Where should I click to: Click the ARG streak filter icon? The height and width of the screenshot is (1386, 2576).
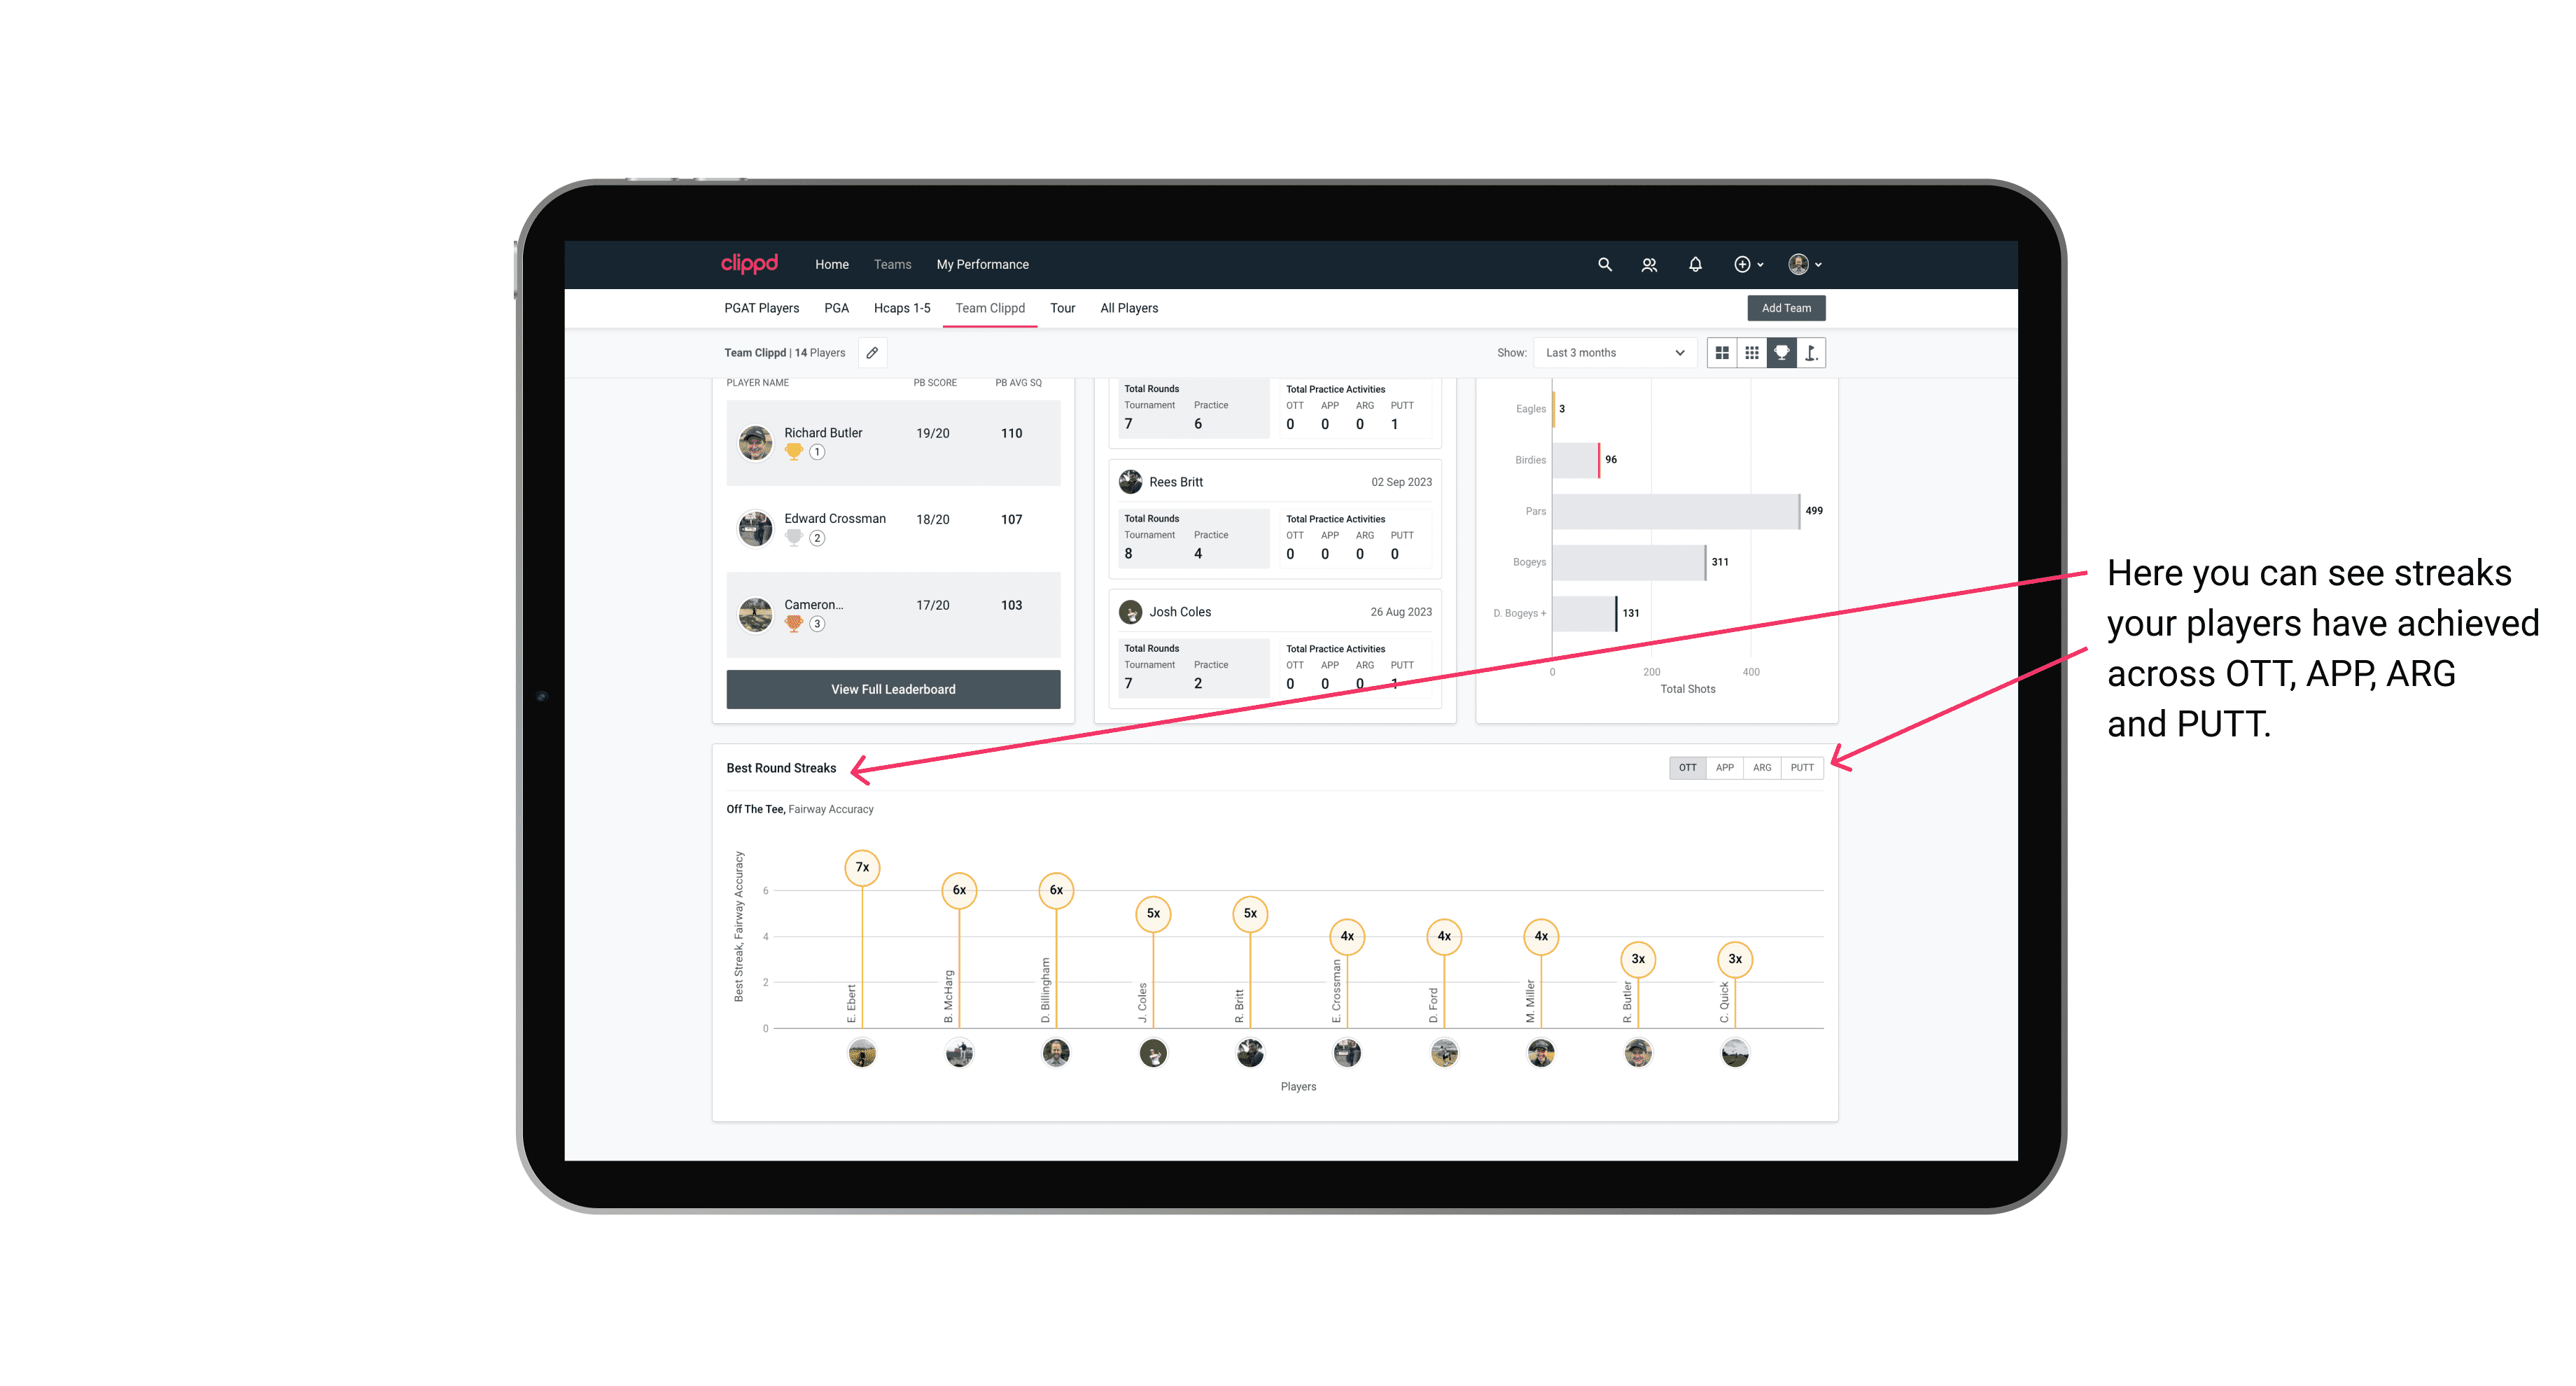coord(1764,766)
